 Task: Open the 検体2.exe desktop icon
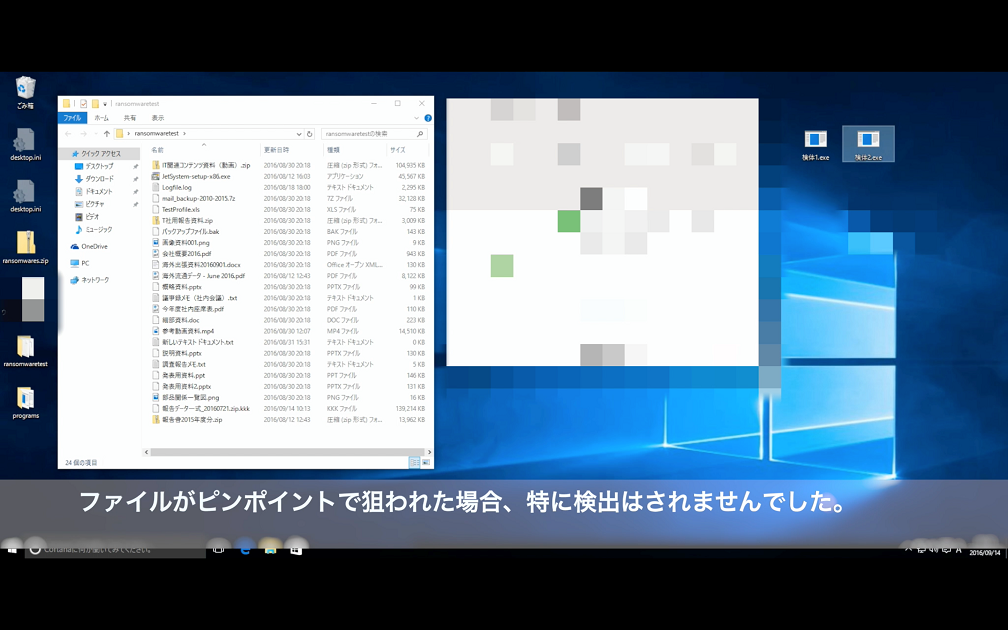click(x=868, y=143)
